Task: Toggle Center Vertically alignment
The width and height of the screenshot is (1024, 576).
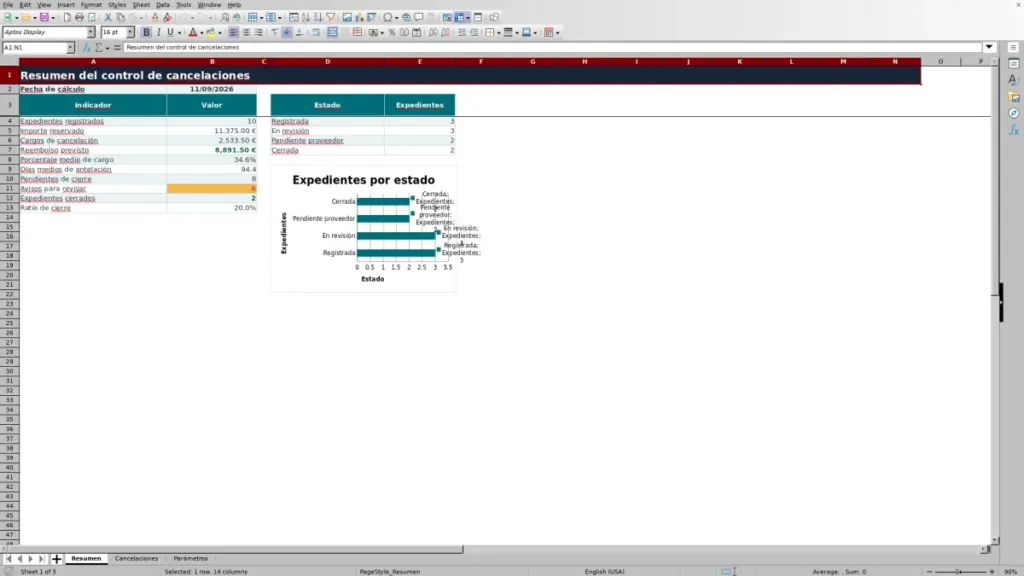Action: pos(287,33)
